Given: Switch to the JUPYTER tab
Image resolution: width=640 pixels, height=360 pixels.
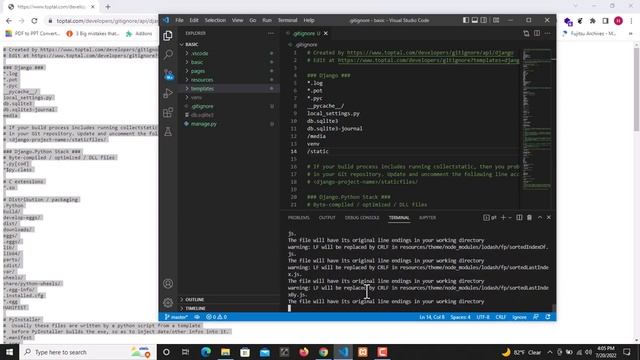Looking at the screenshot, I should (x=427, y=218).
